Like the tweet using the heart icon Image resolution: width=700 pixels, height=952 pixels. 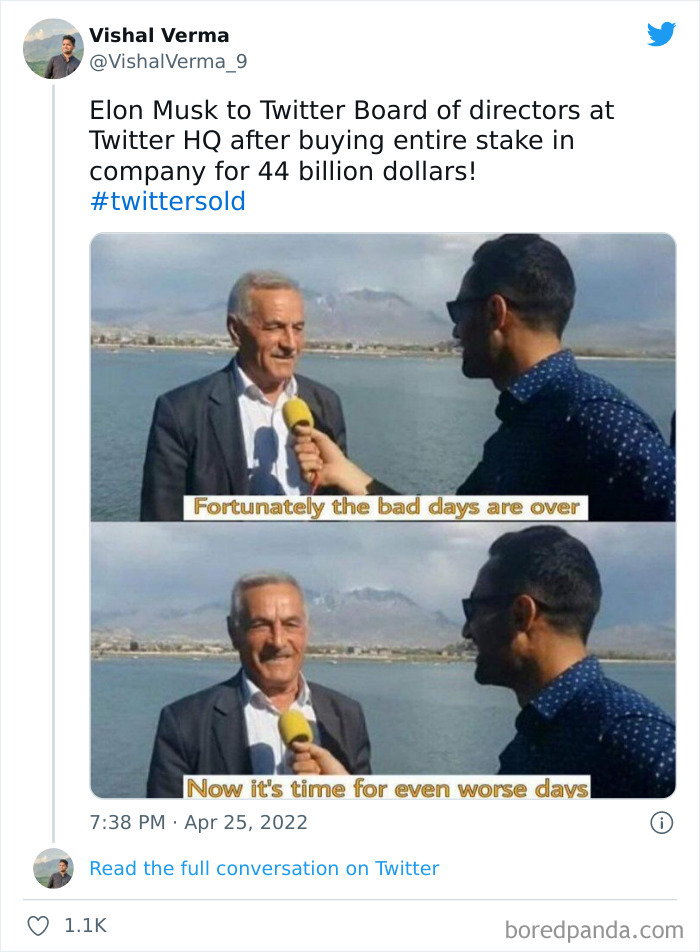[37, 926]
